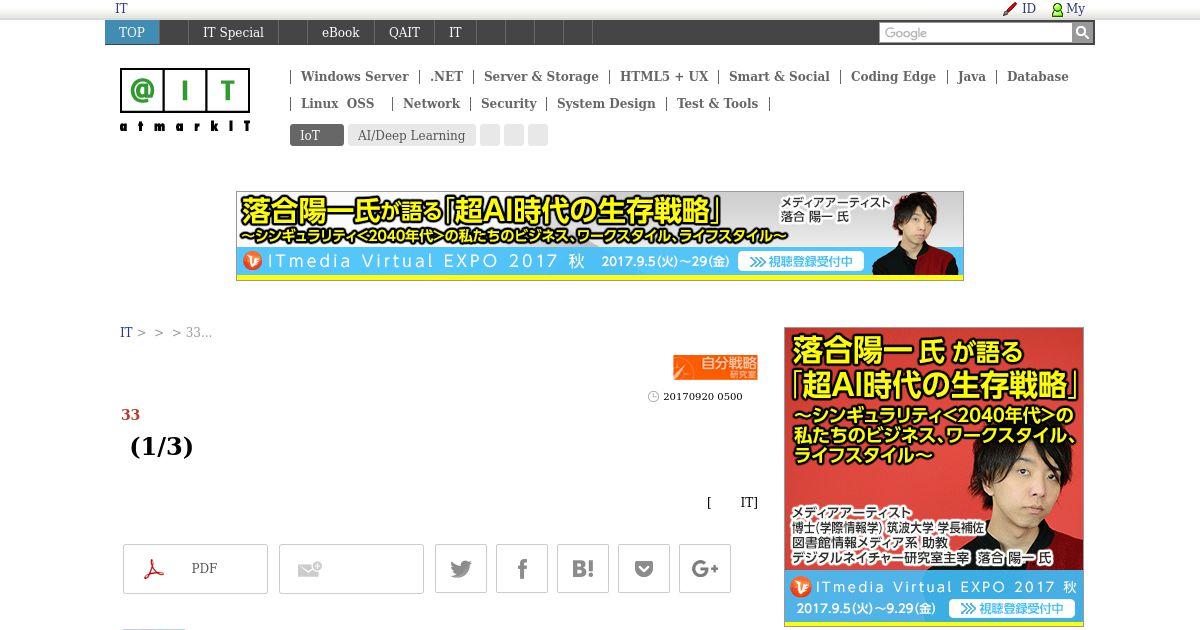Click the My account person icon

1057,10
